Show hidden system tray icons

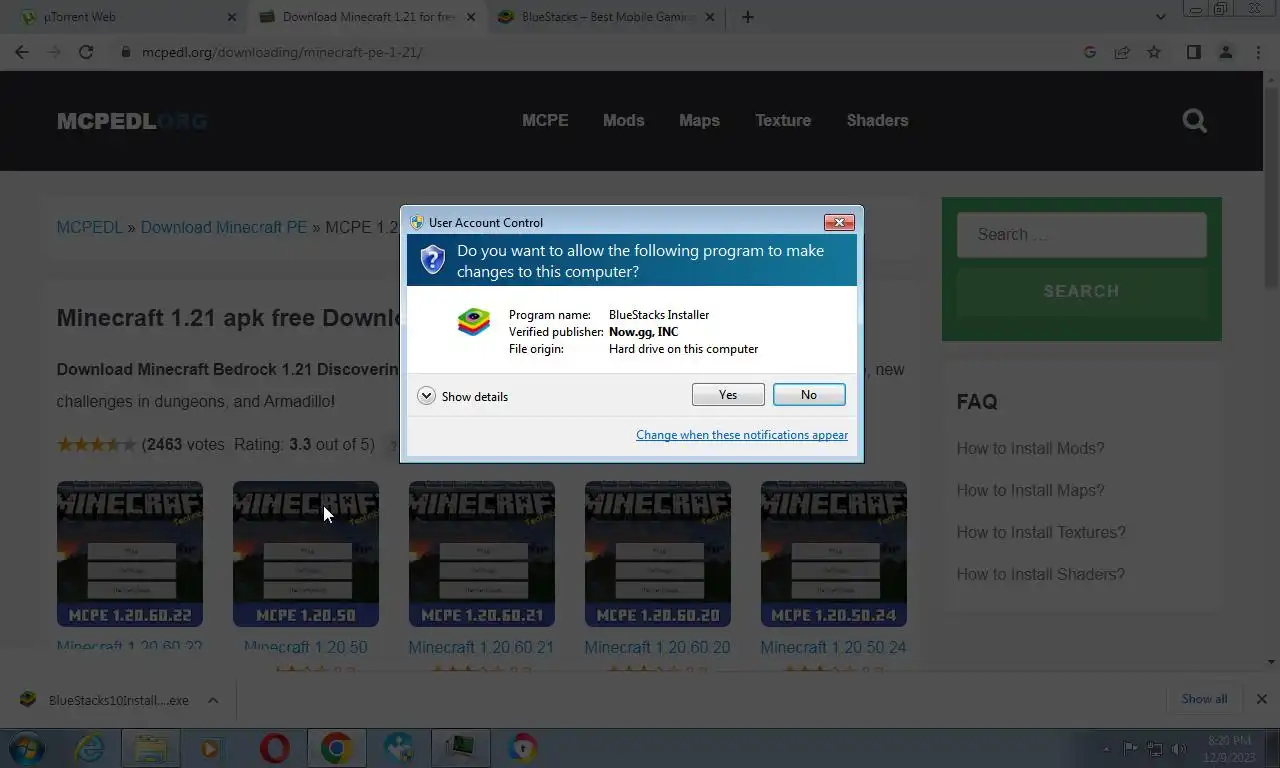[1106, 749]
